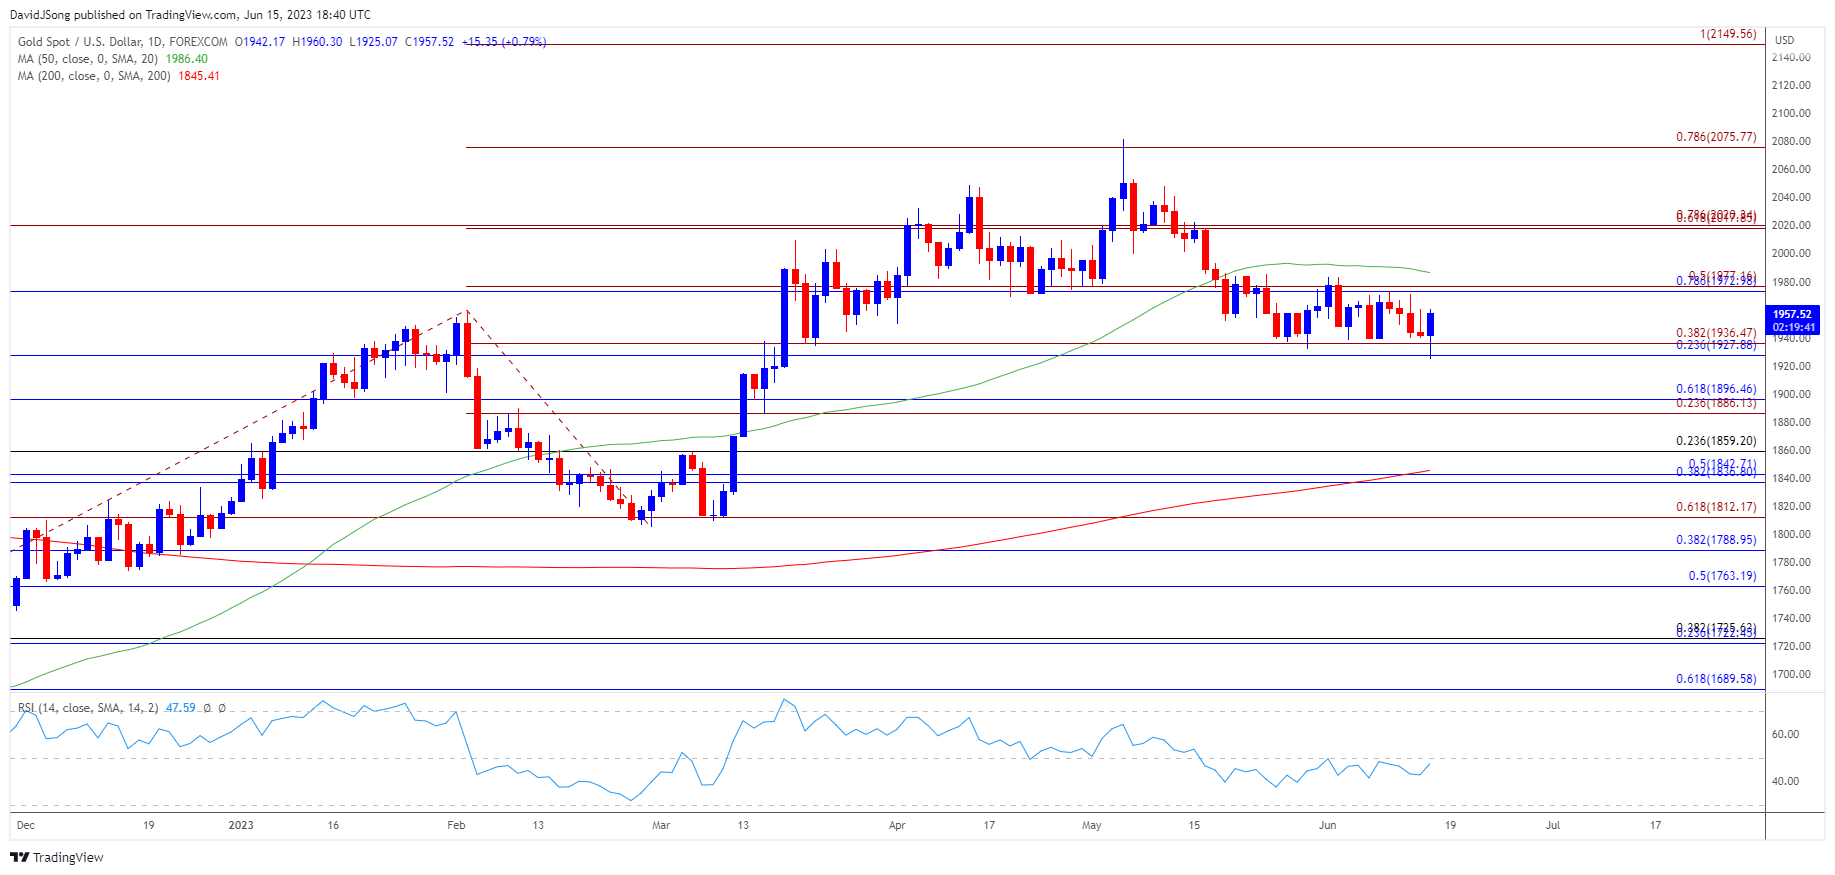1835x875 pixels.
Task: Click the low value L1925.07
Action: pos(373,42)
